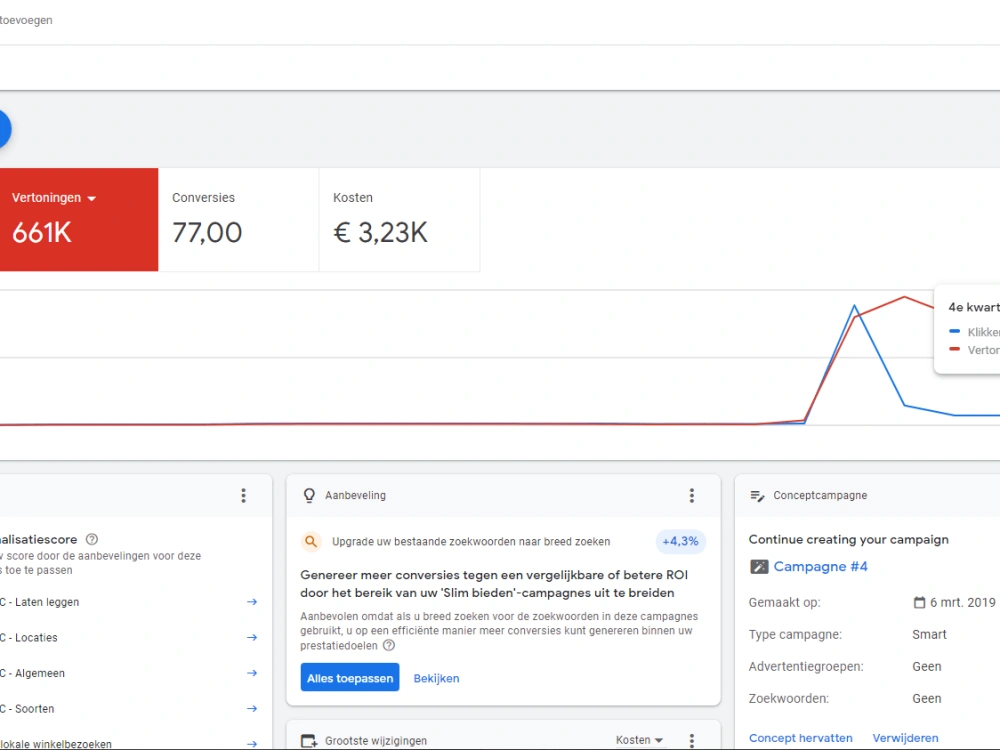
Task: Open the Vertoningen metric dropdown arrow
Action: [x=91, y=199]
